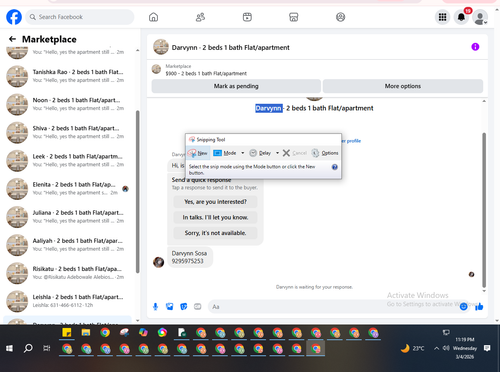500x372 pixels.
Task: Open the Video icon in top bar
Action: [x=247, y=17]
